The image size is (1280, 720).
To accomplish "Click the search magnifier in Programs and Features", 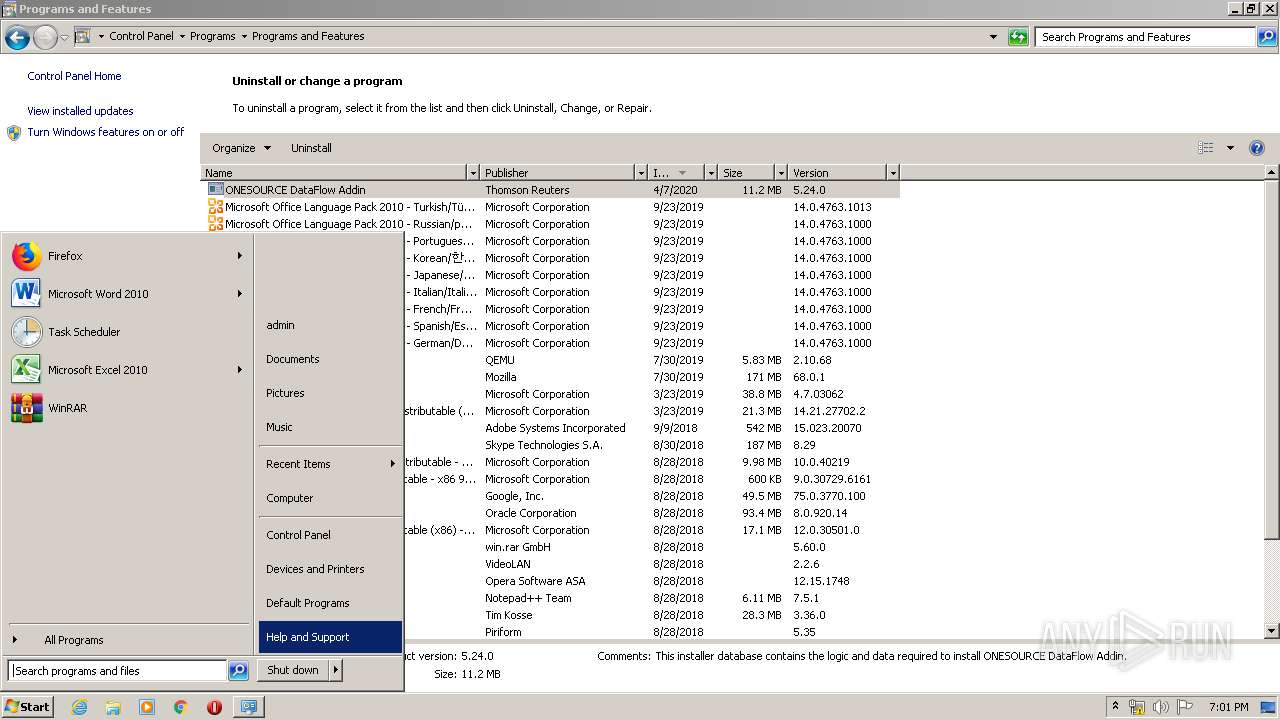I will pos(1266,37).
